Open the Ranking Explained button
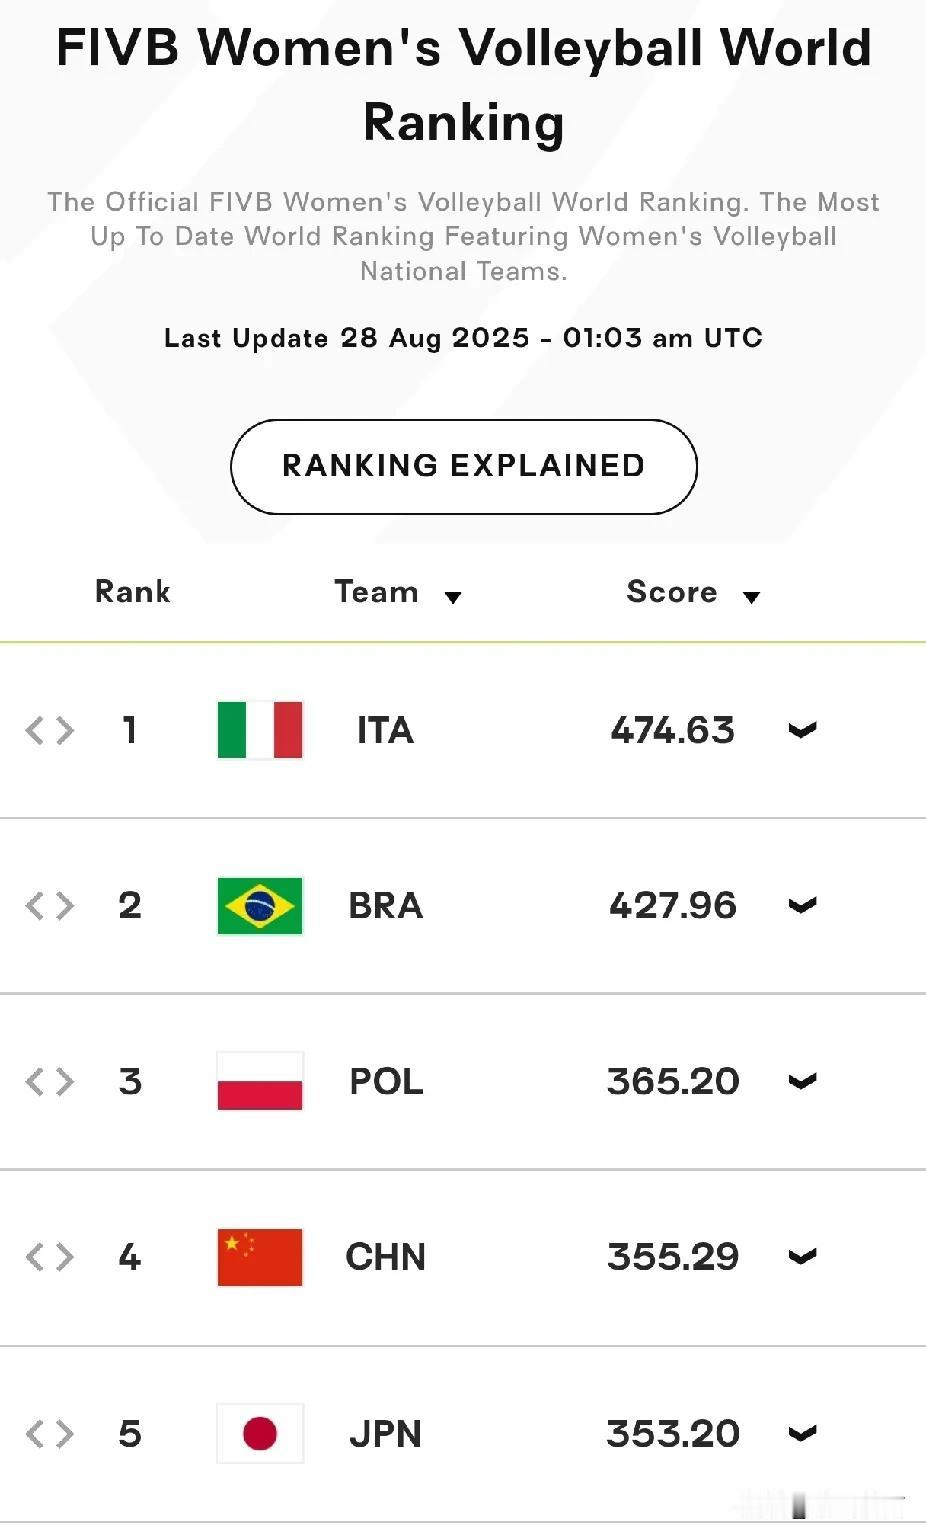This screenshot has height=1538, width=926. 464,467
